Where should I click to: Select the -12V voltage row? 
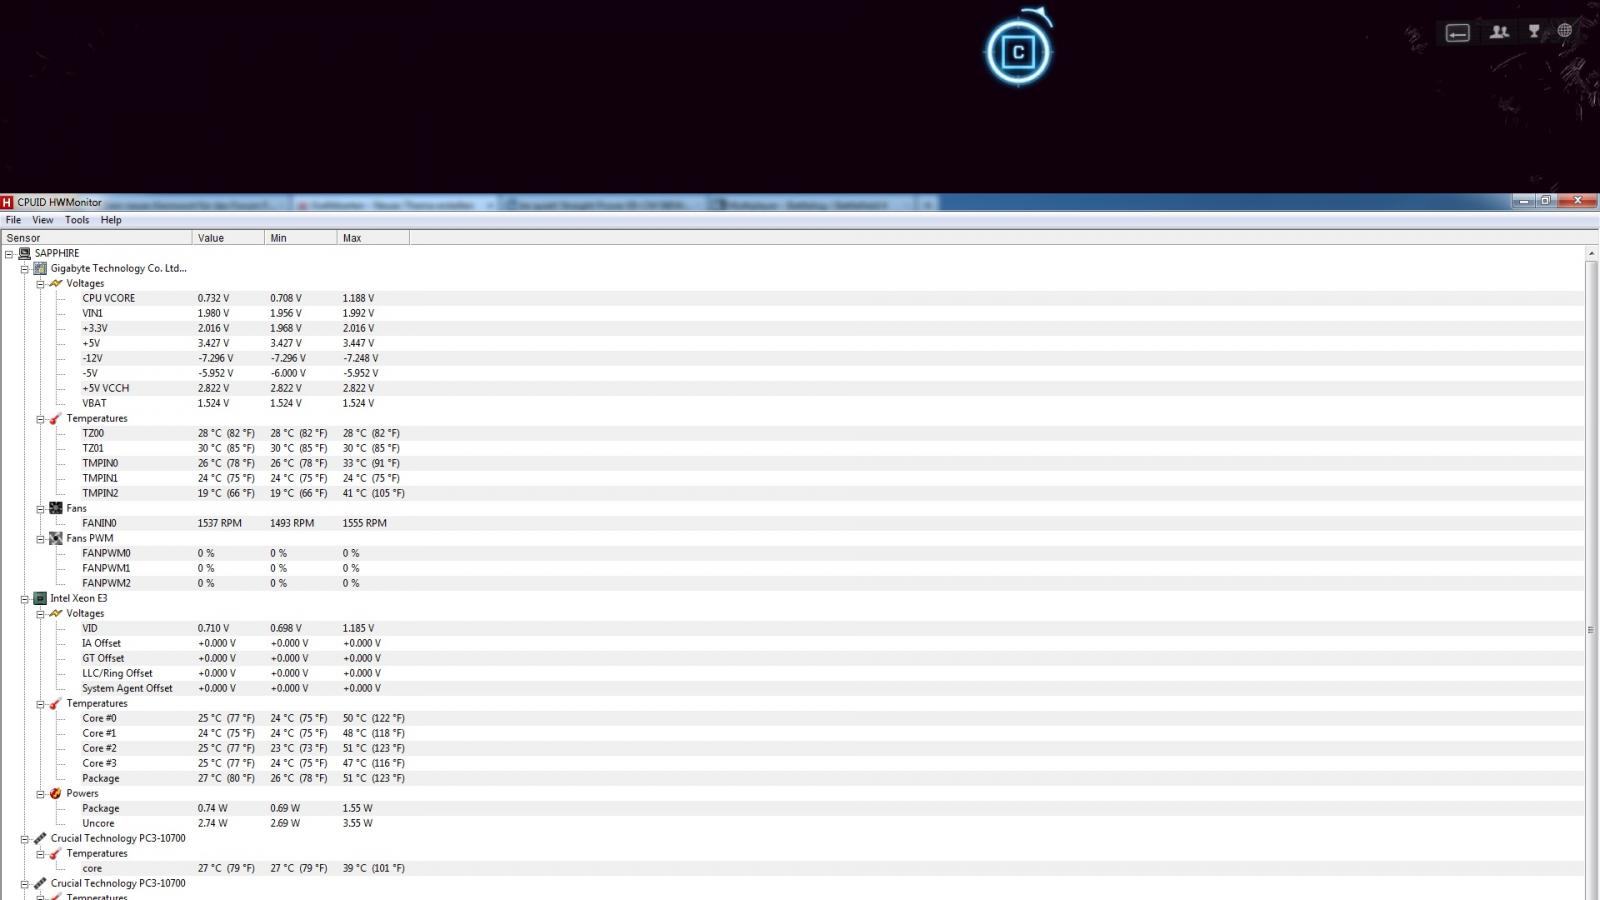792,358
